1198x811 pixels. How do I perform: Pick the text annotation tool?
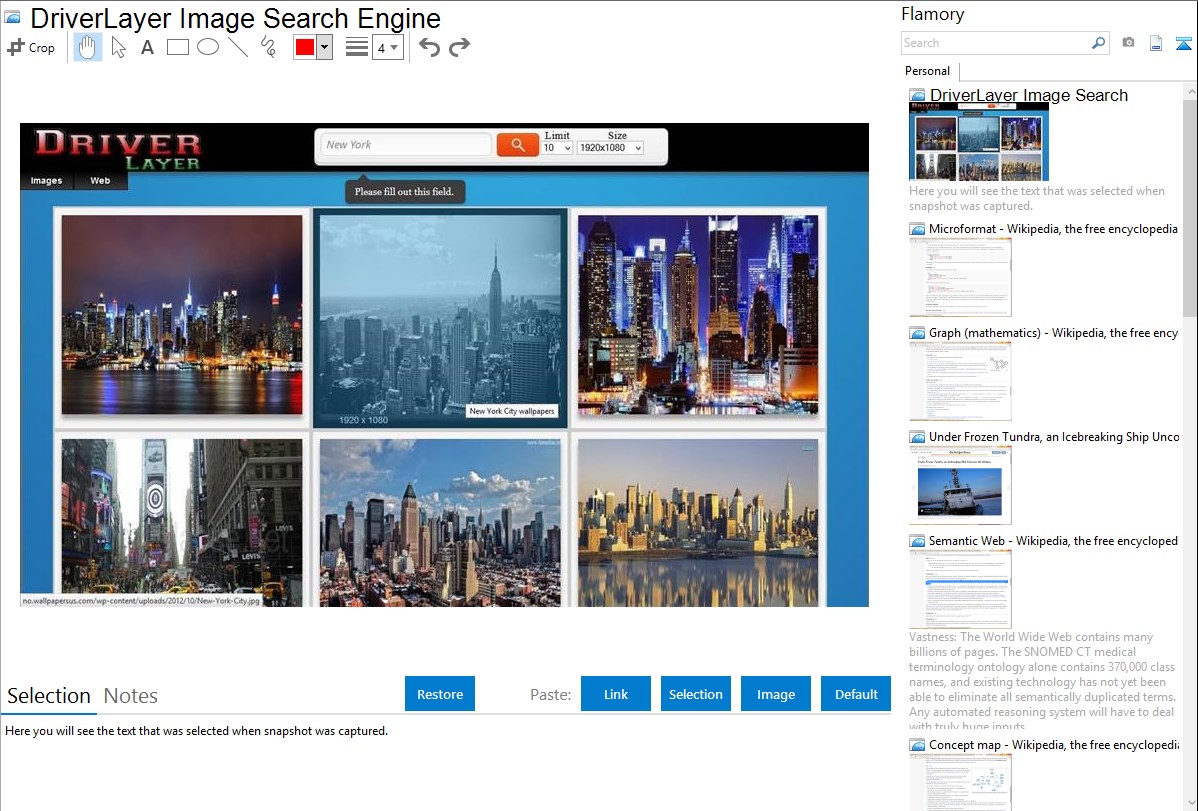pyautogui.click(x=147, y=47)
